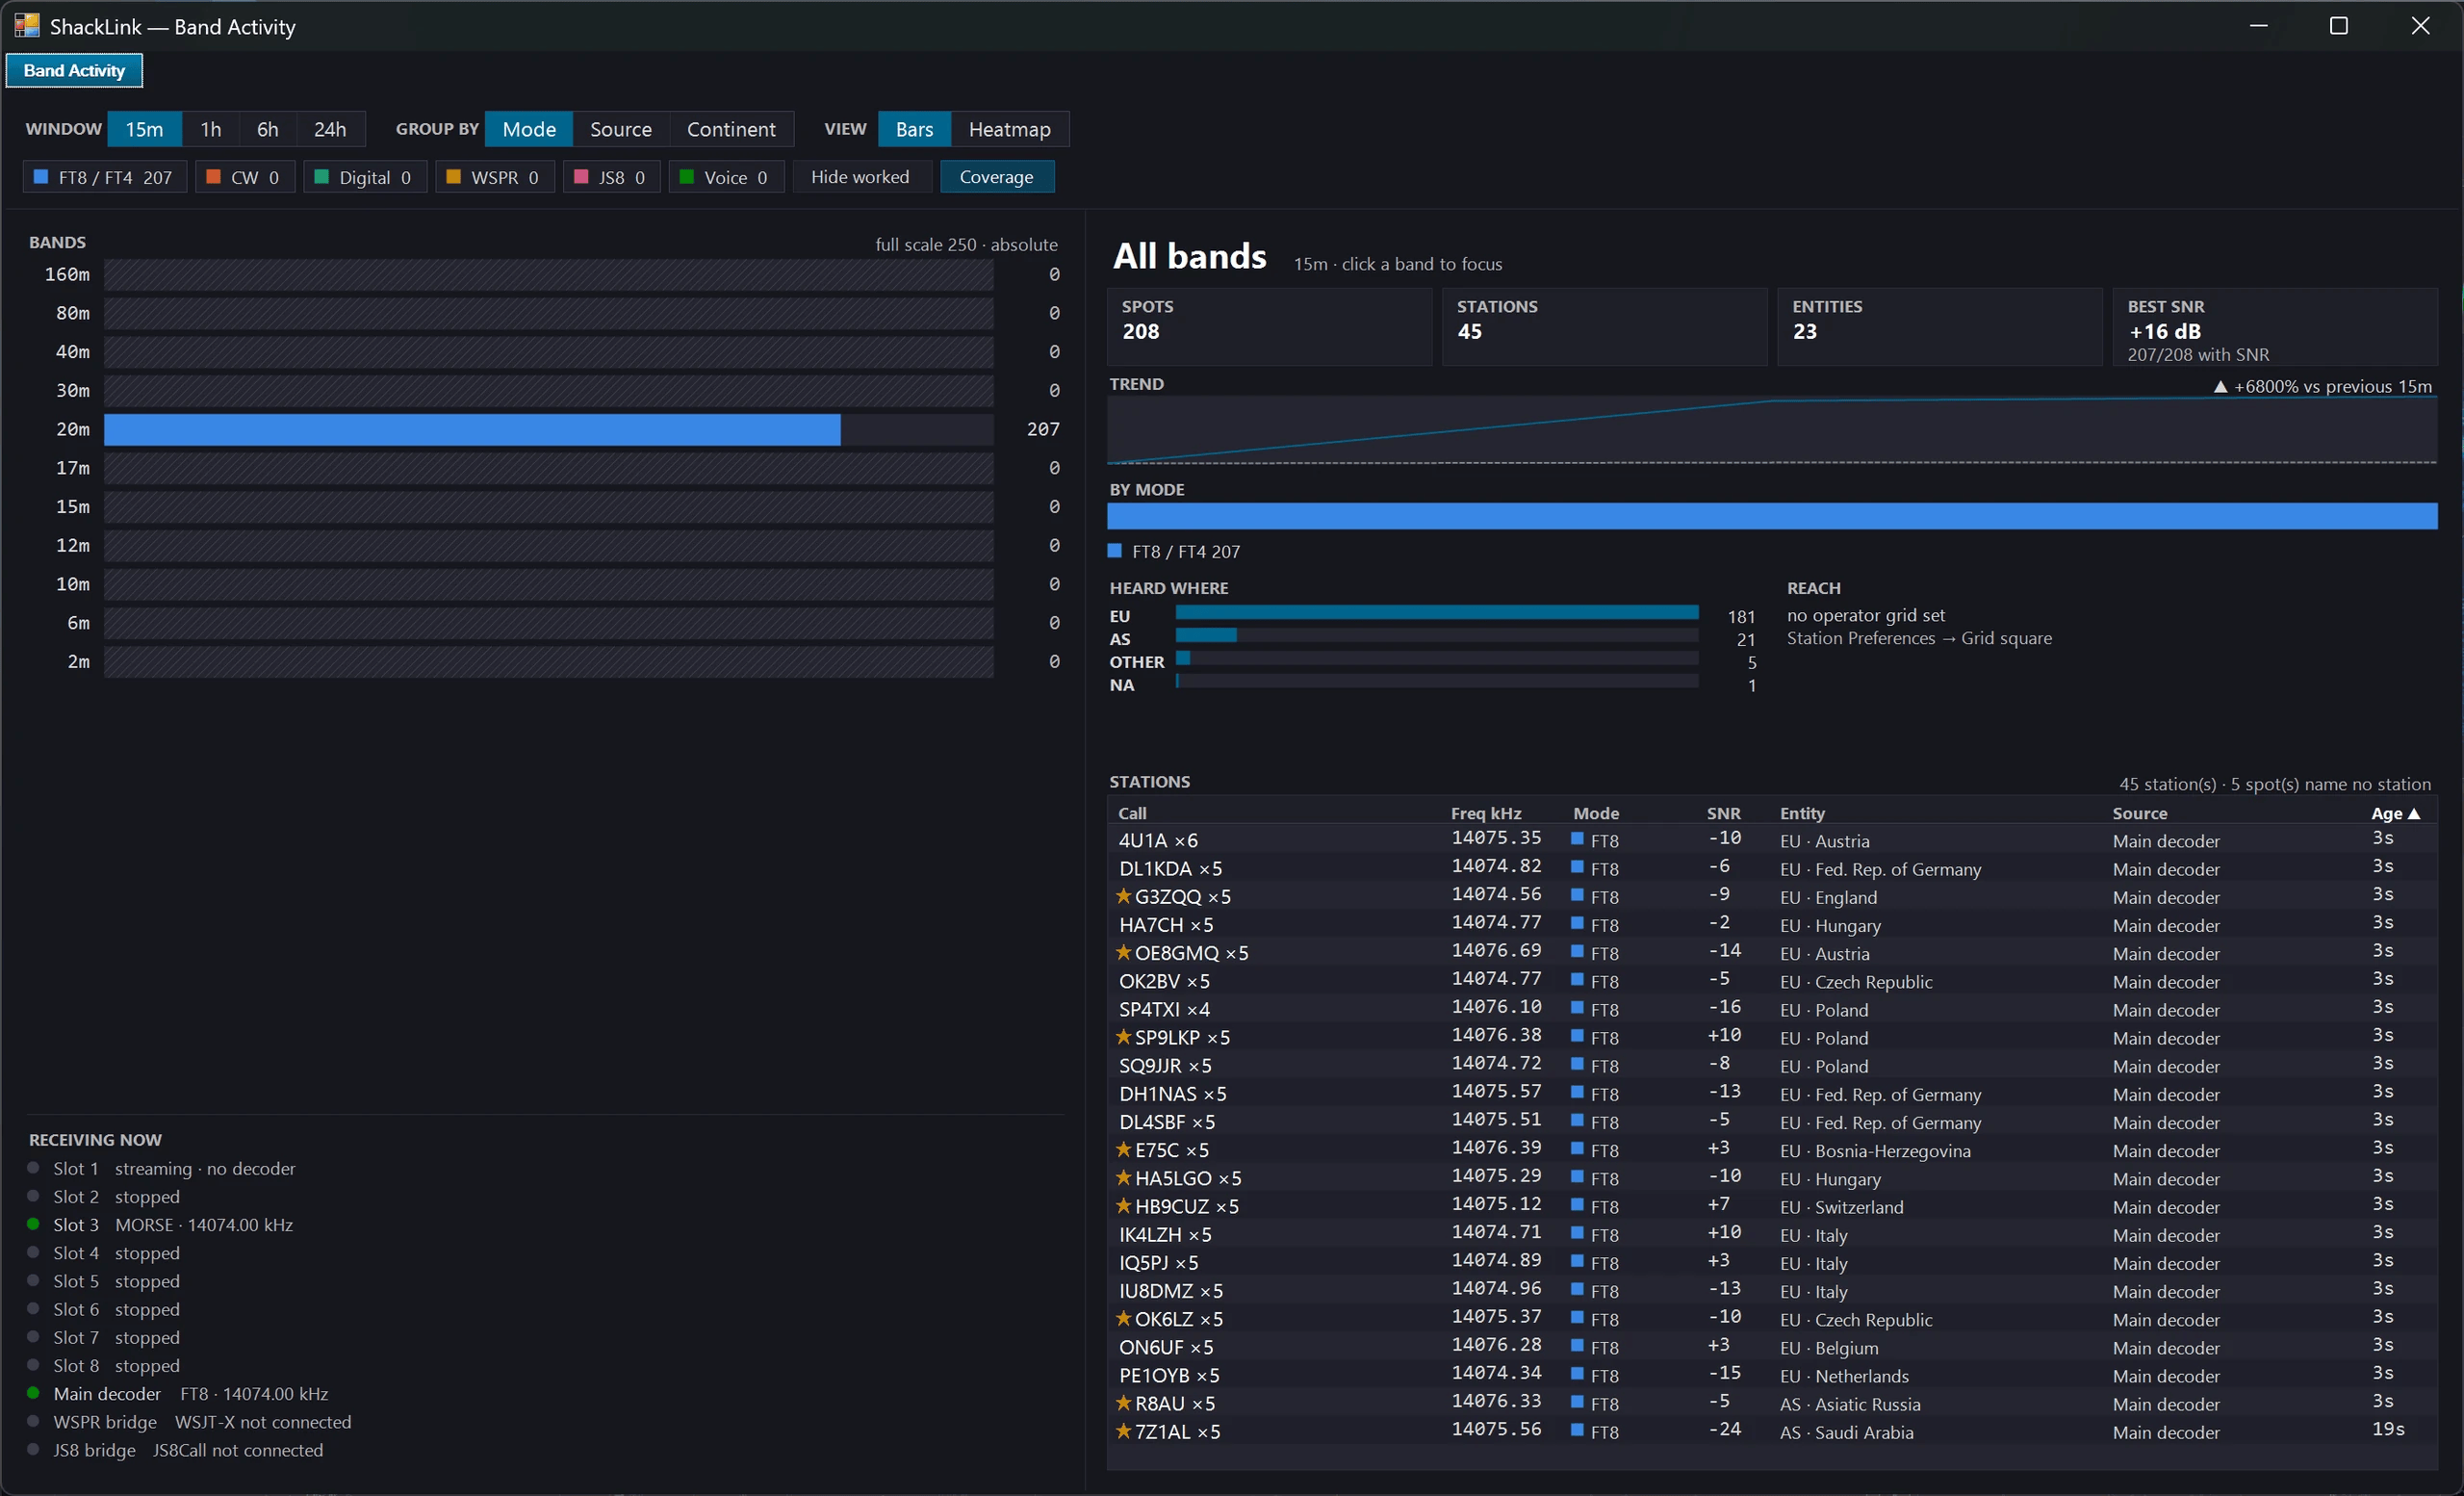Click the star beside HB9CUZ
Image resolution: width=2464 pixels, height=1496 pixels.
[x=1123, y=1206]
